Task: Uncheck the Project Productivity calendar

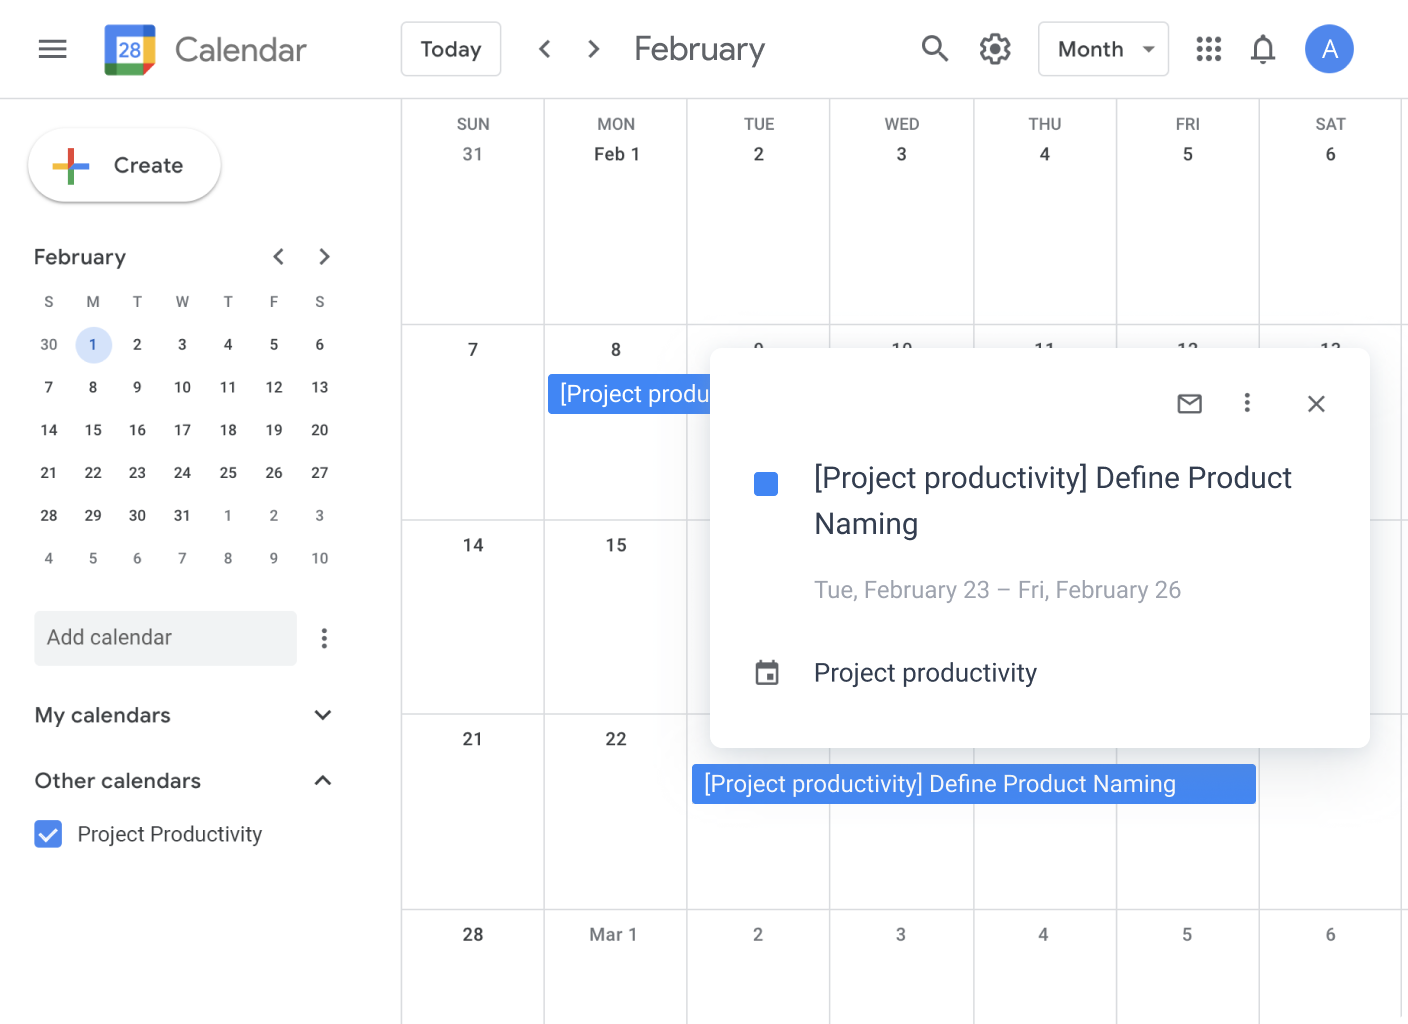Action: click(48, 834)
